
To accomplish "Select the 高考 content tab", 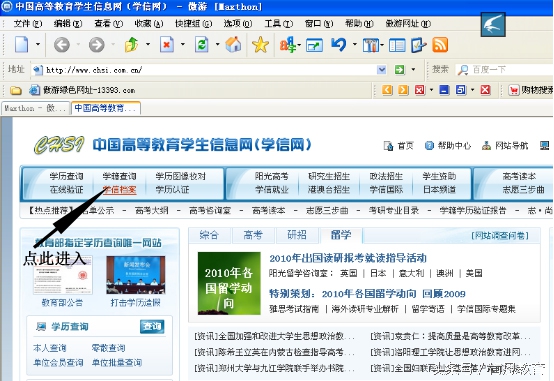I will pos(253,235).
